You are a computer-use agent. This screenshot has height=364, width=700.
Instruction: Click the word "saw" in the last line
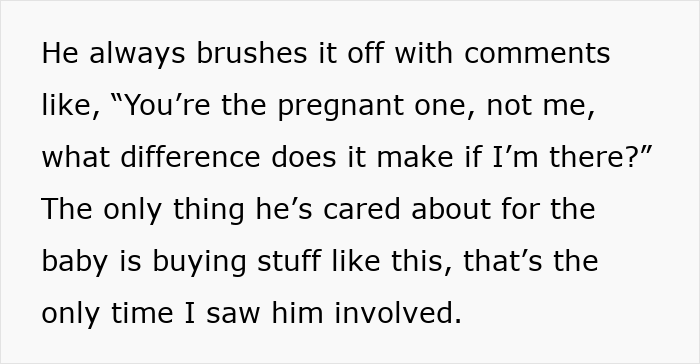233,314
